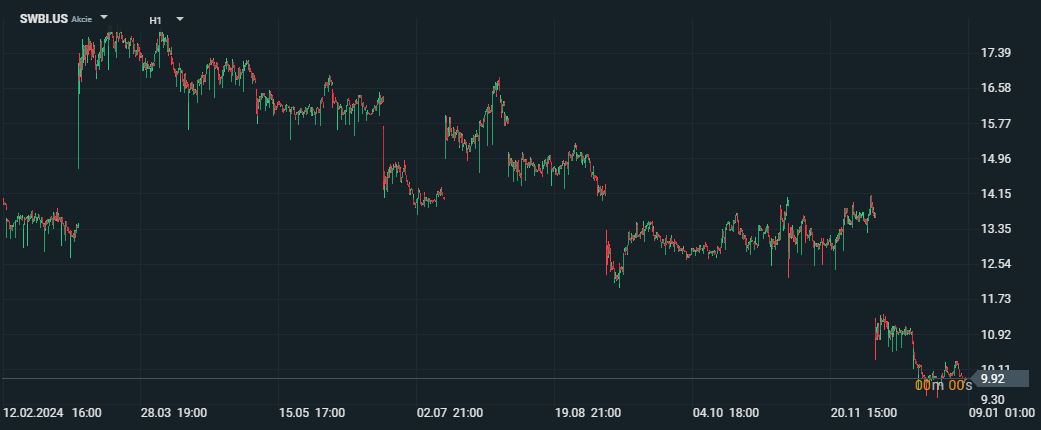Viewport: 1041px width, 430px height.
Task: Click the 12.02.2024 16:00 date label
Action: tap(52, 412)
